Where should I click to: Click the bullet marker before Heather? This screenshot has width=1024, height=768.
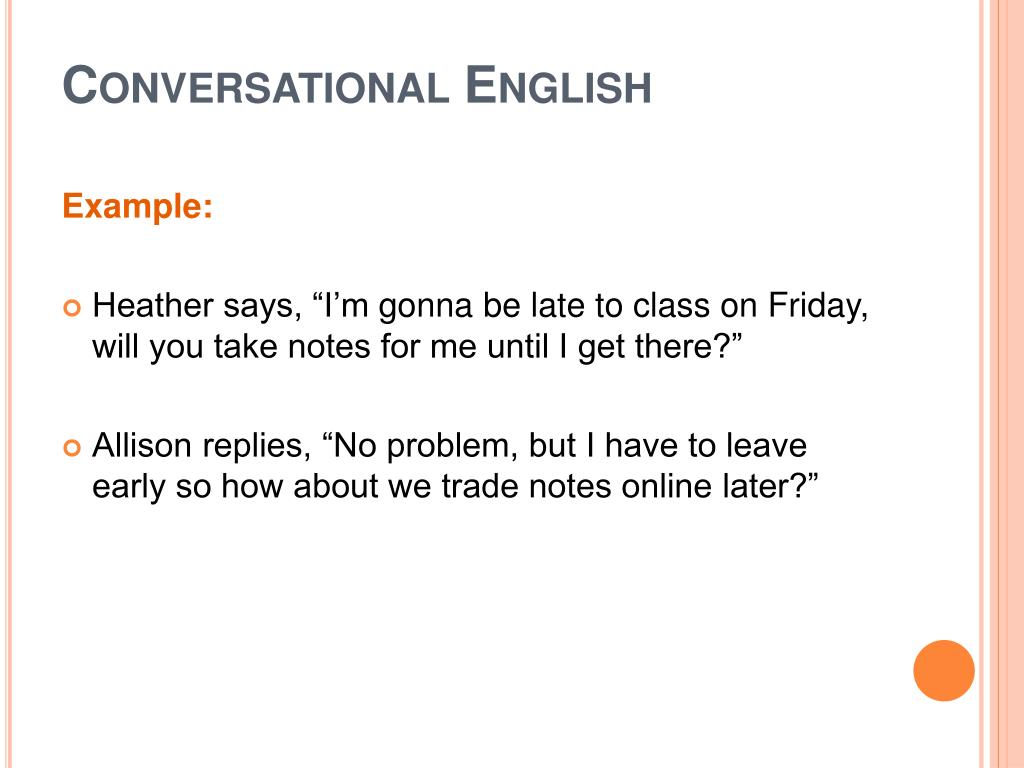(72, 308)
